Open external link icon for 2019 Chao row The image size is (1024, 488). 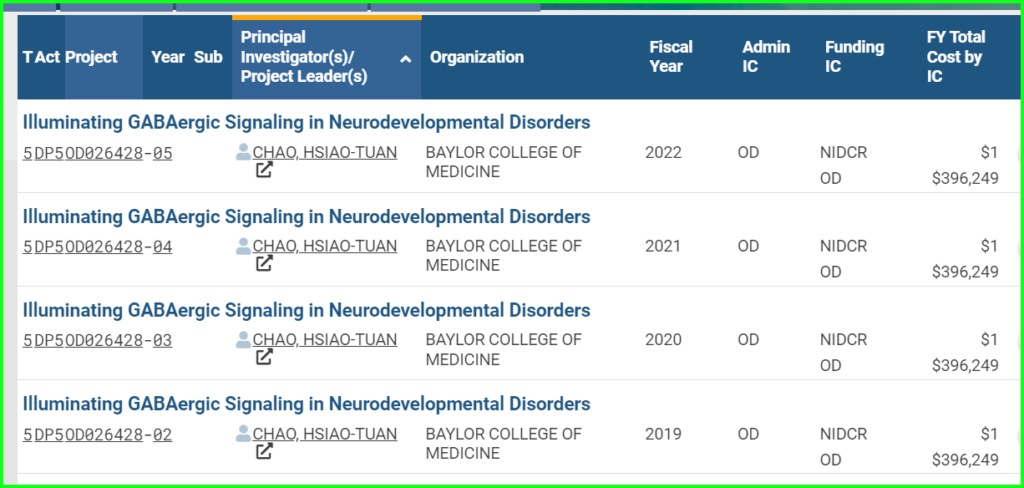[264, 452]
